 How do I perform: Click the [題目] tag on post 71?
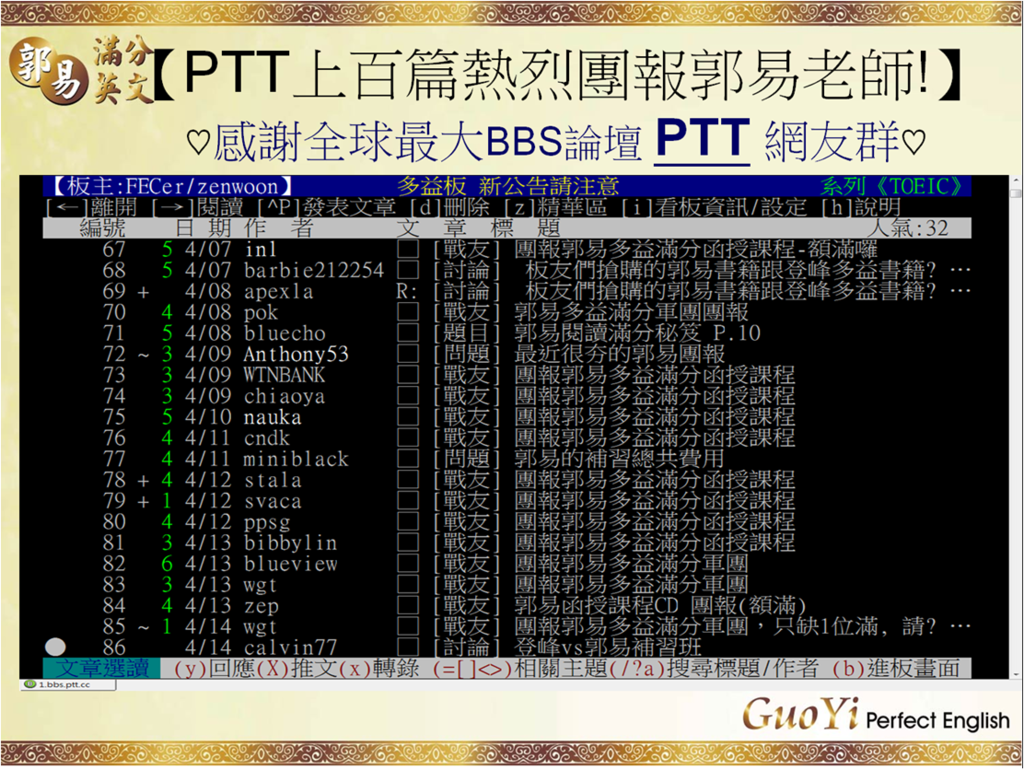click(x=466, y=332)
